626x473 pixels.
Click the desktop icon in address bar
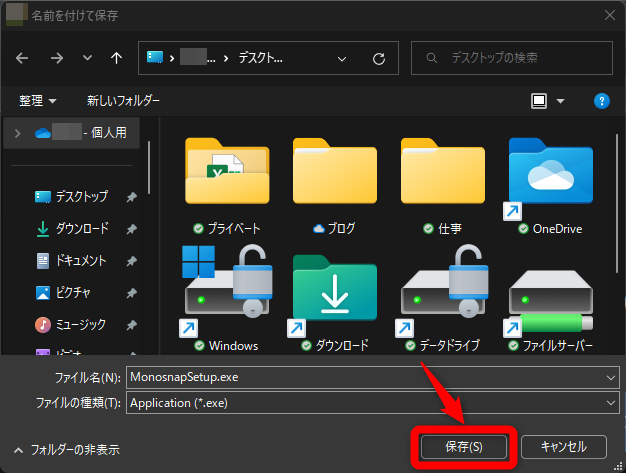155,57
